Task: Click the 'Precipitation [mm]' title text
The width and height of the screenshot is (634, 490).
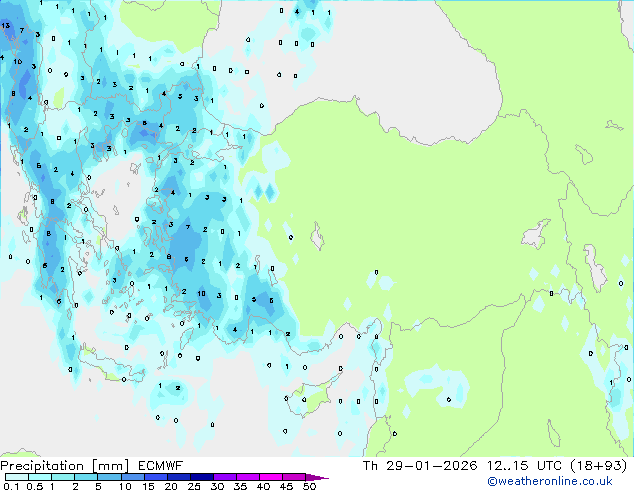Action: [x=65, y=466]
